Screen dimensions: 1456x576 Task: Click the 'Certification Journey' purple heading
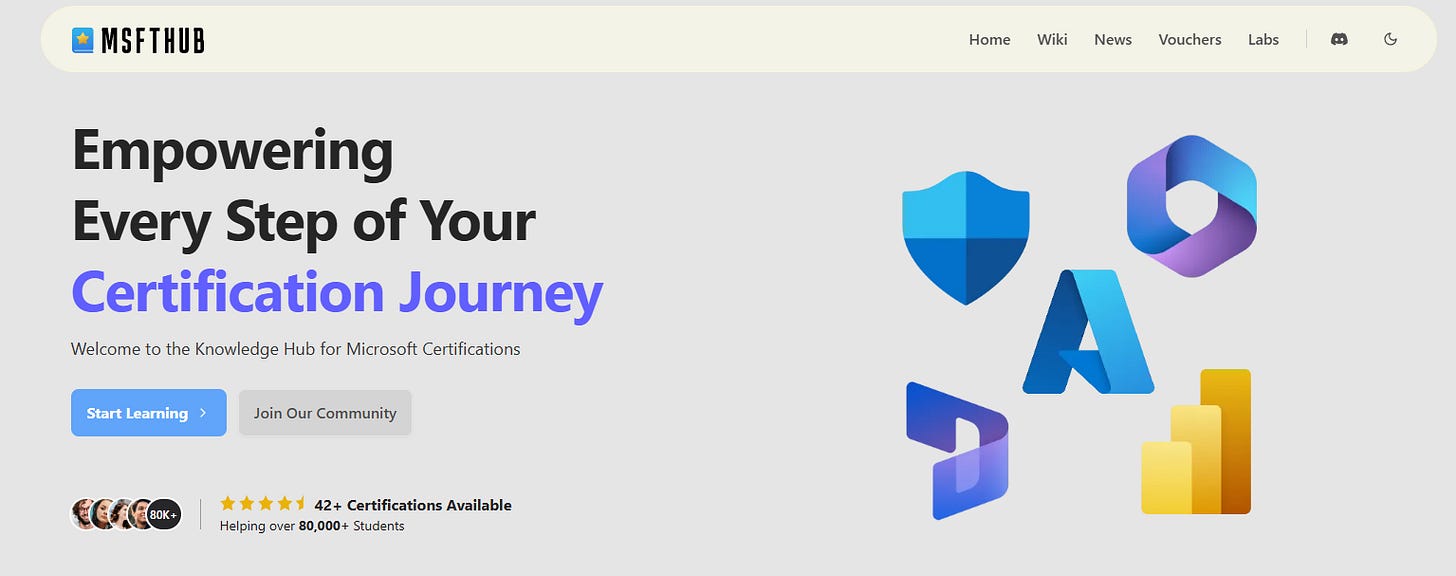(x=337, y=292)
